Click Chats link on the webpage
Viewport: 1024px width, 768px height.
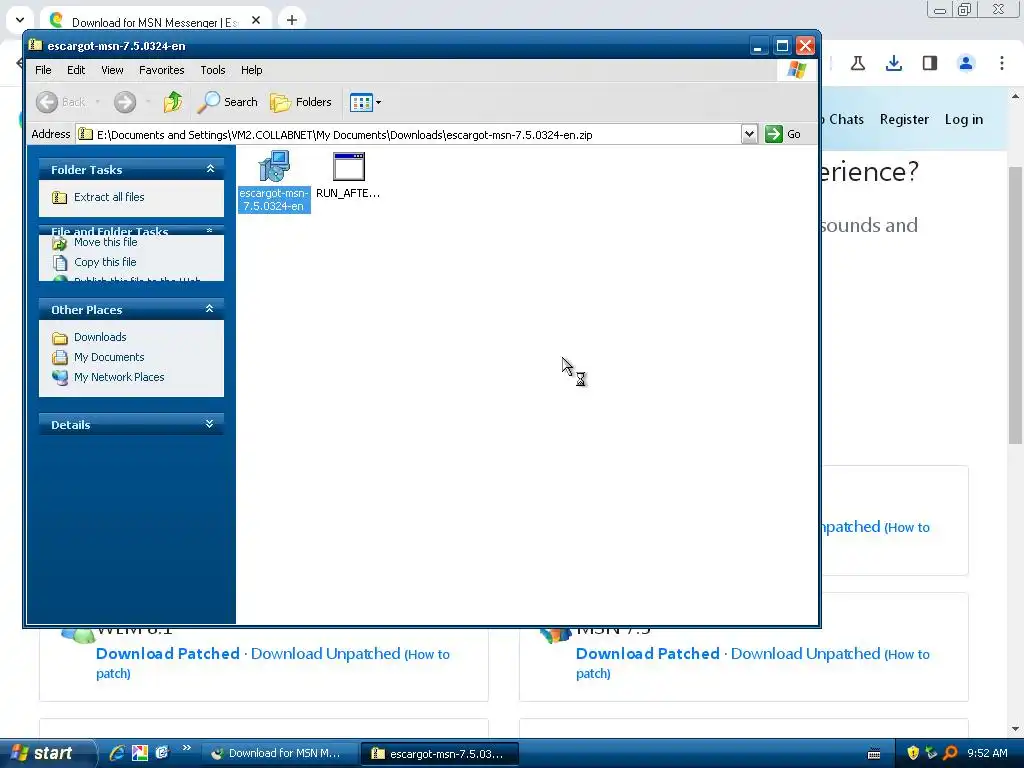click(846, 120)
